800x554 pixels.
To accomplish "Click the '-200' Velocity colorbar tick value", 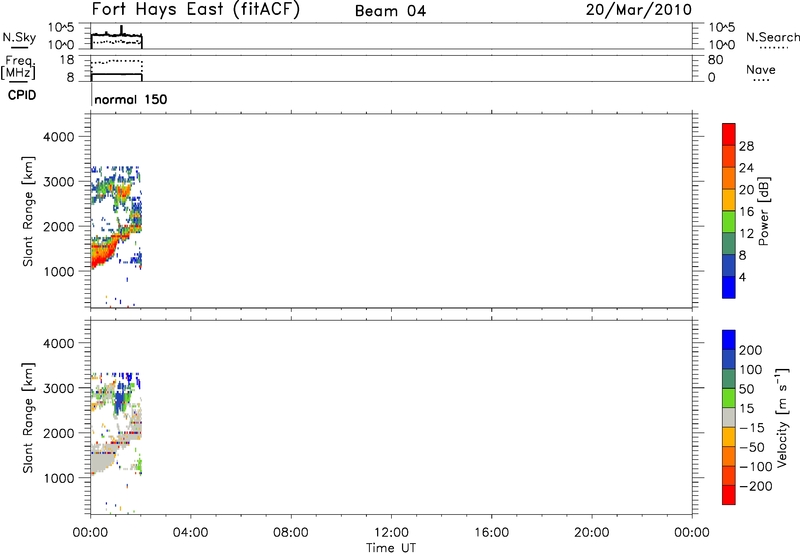I will [756, 486].
